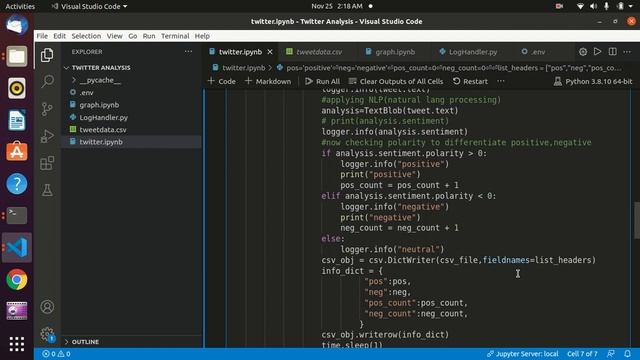Image resolution: width=640 pixels, height=360 pixels.
Task: Open Ubuntu Software from the dock
Action: coord(17,151)
